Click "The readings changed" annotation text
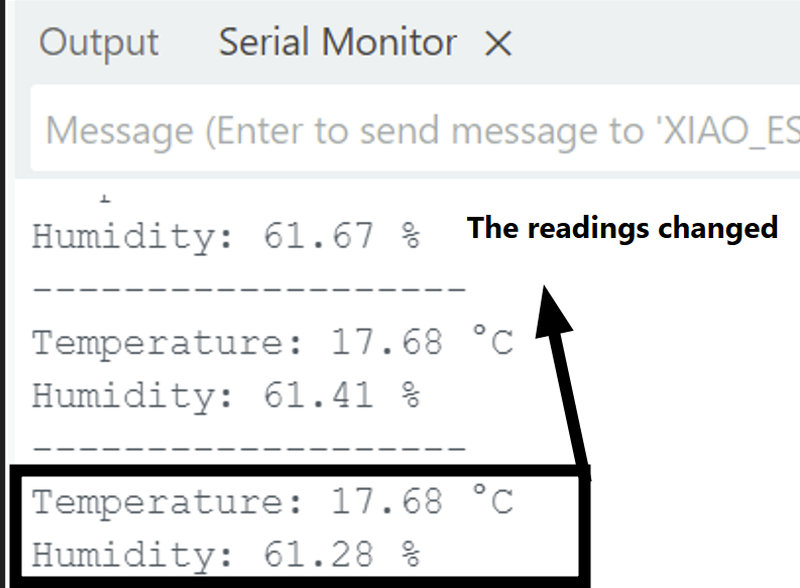This screenshot has height=588, width=800. (622, 228)
